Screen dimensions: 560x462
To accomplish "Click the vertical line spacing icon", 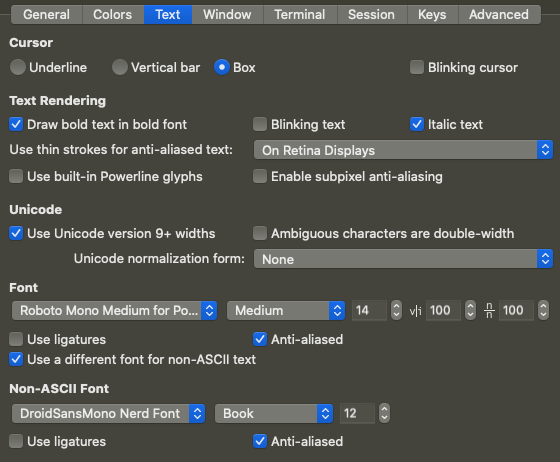I will [489, 311].
